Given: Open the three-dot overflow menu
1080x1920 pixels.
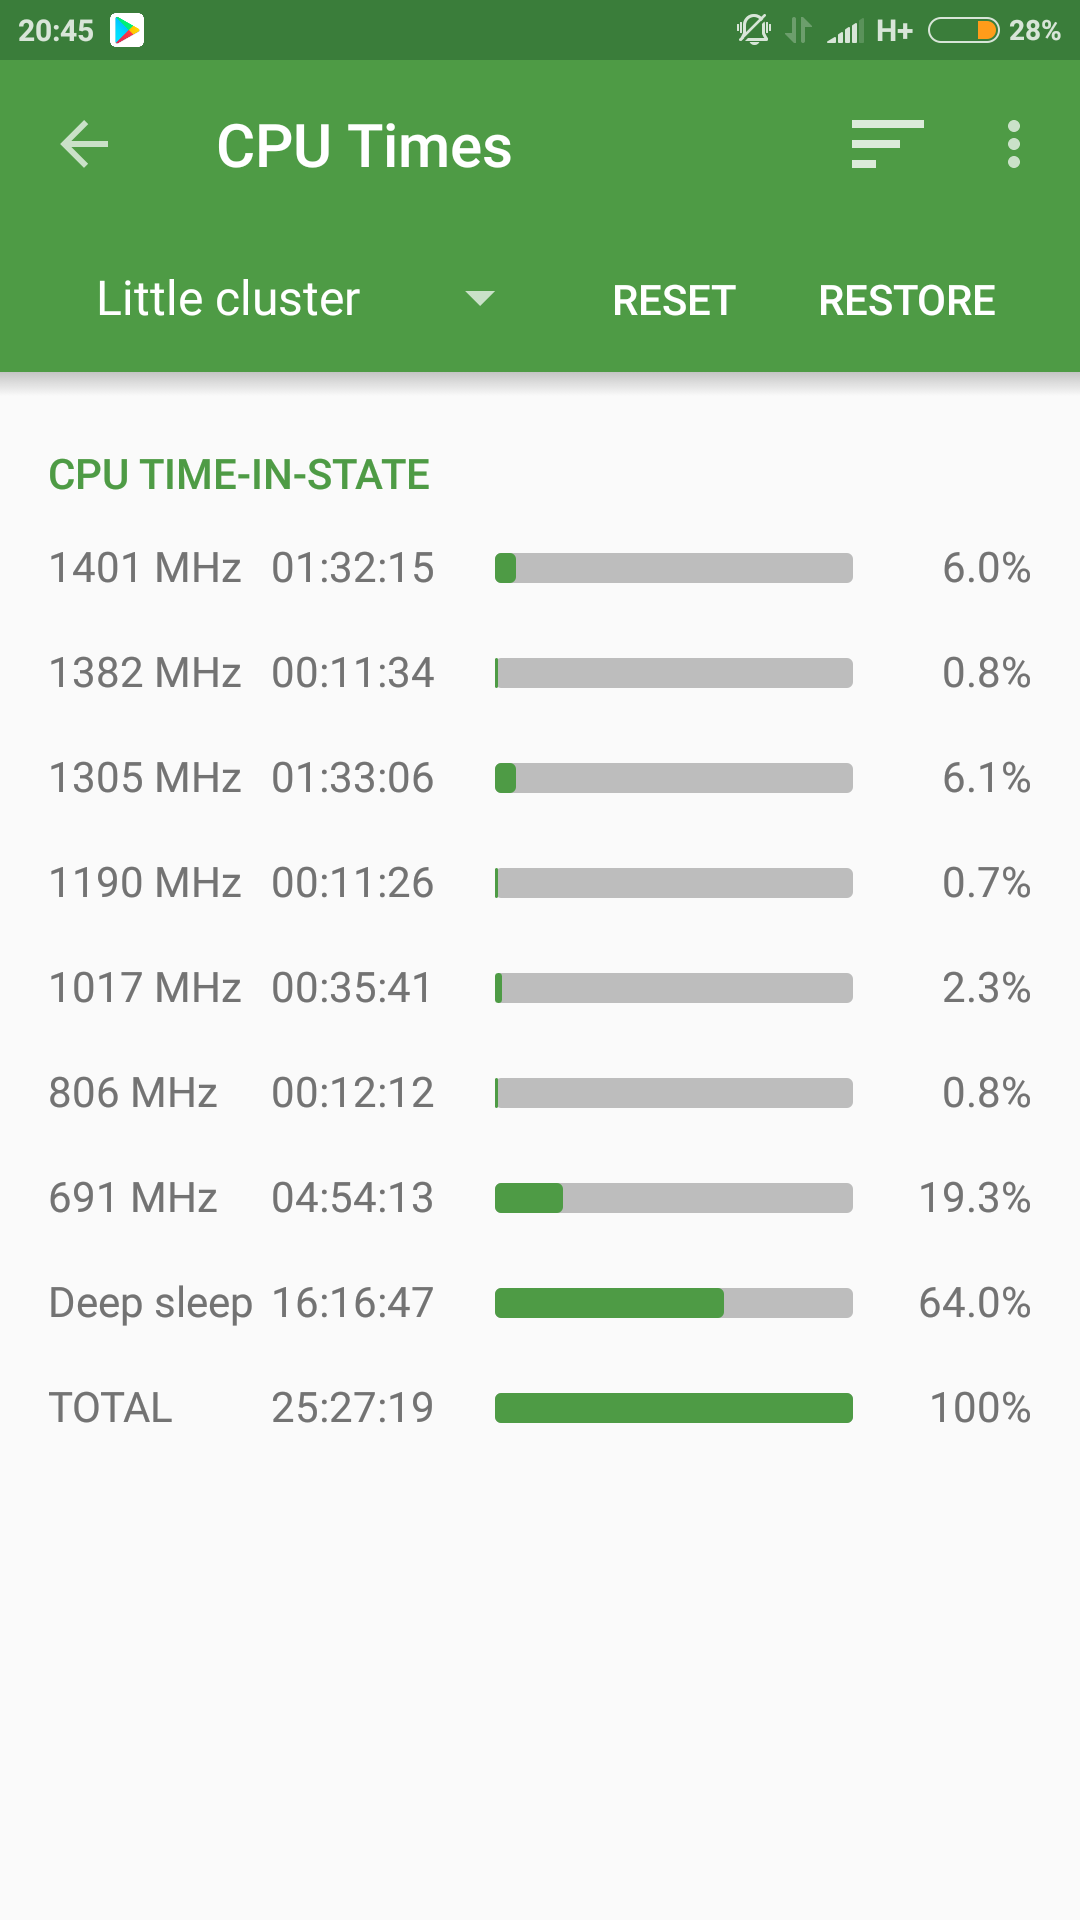Looking at the screenshot, I should tap(1013, 145).
